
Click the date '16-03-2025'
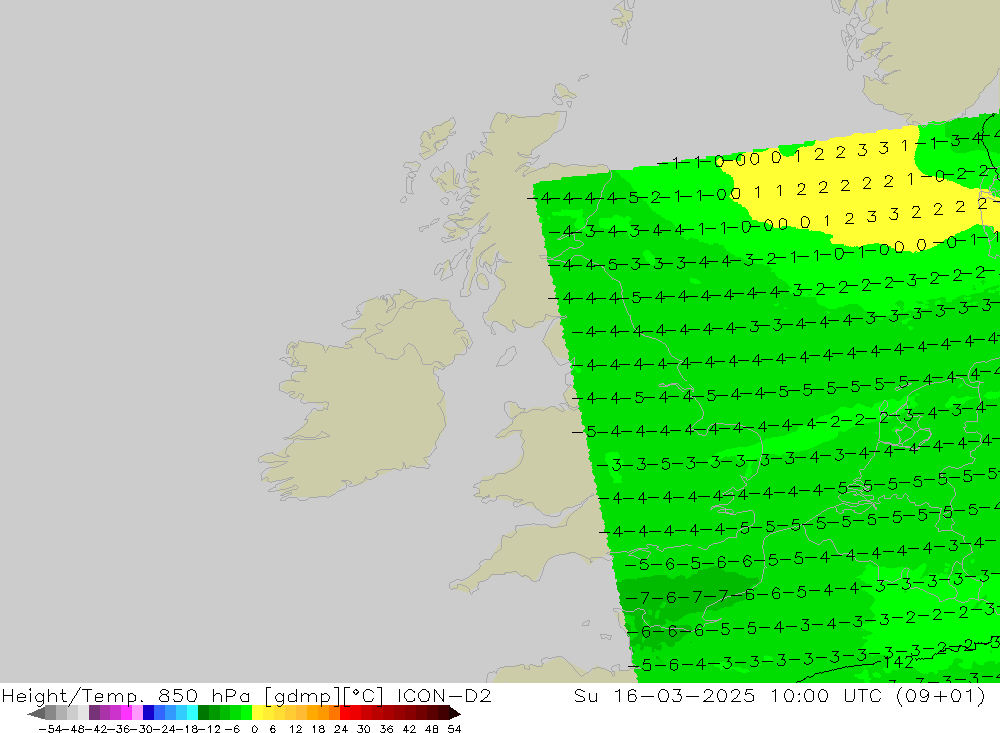(684, 695)
